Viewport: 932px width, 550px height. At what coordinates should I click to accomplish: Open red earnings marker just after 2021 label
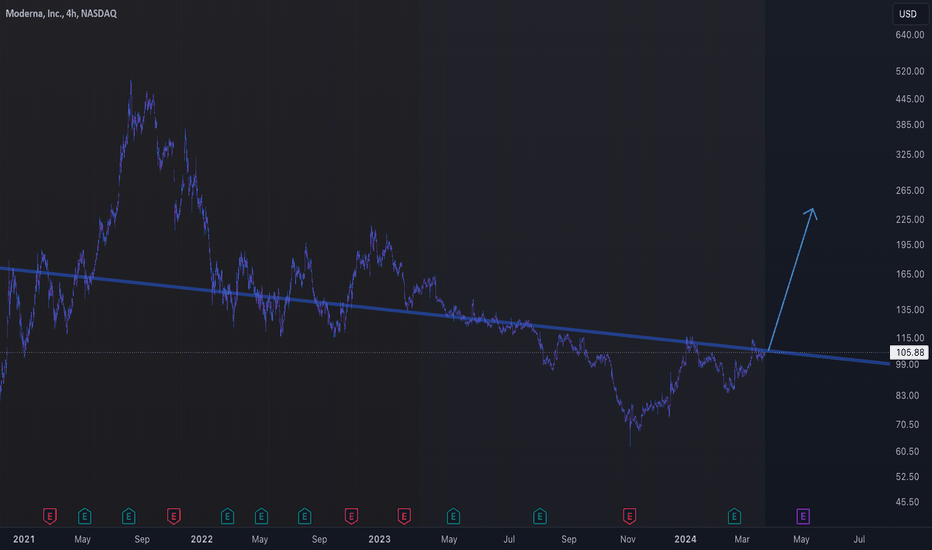tap(50, 516)
